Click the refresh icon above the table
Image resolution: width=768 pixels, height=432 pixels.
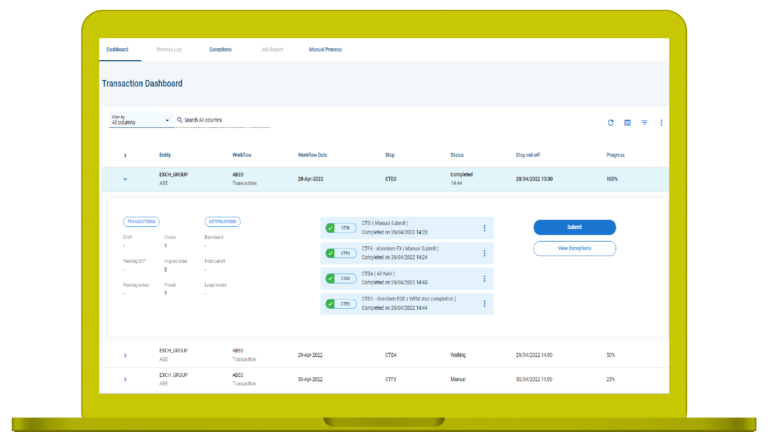pyautogui.click(x=611, y=123)
